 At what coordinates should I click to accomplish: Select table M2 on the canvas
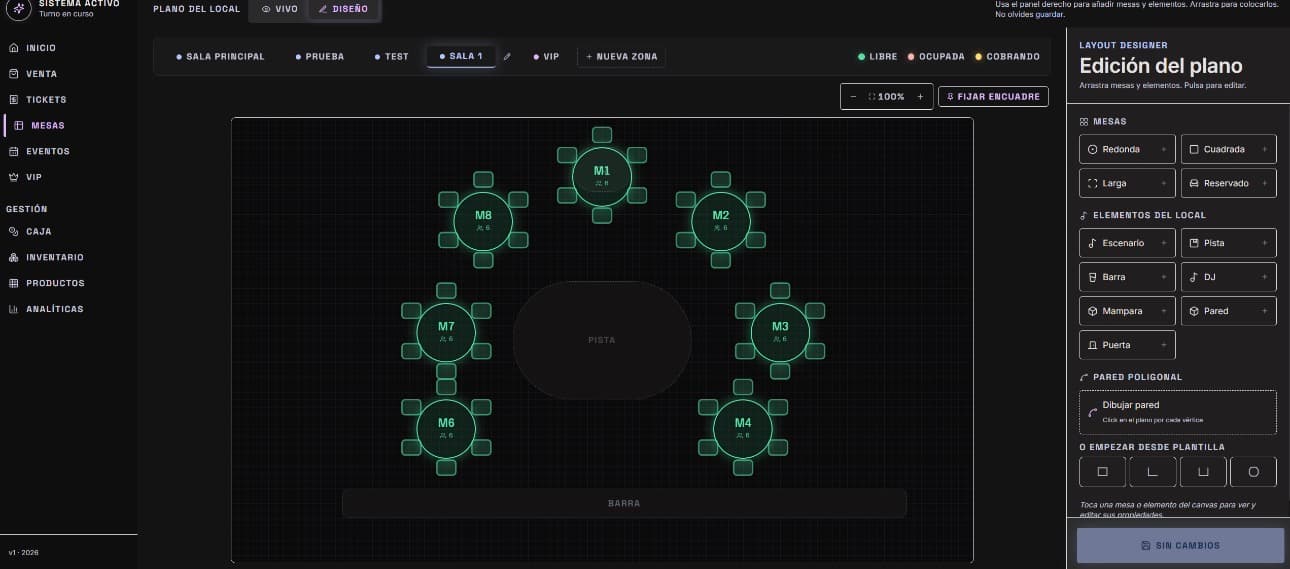coord(720,220)
